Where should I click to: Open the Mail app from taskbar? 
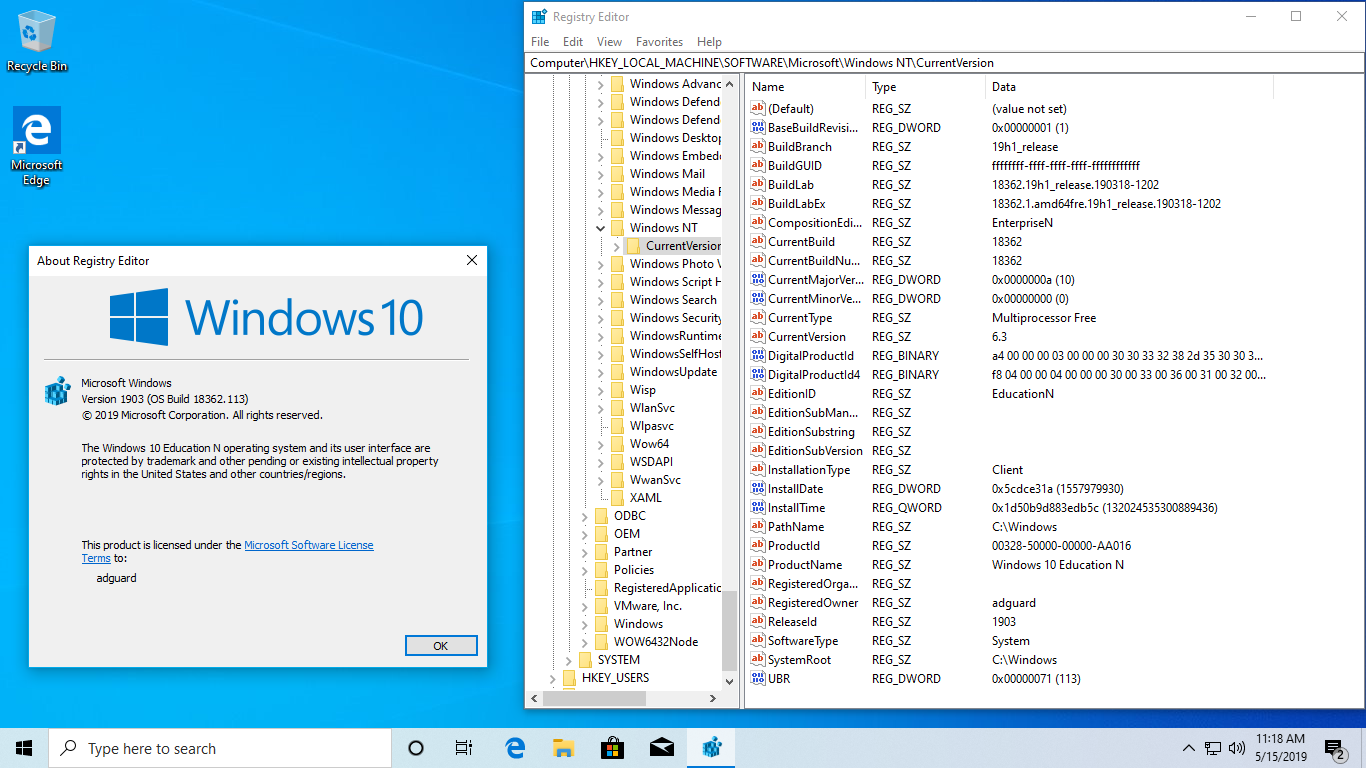click(x=662, y=748)
